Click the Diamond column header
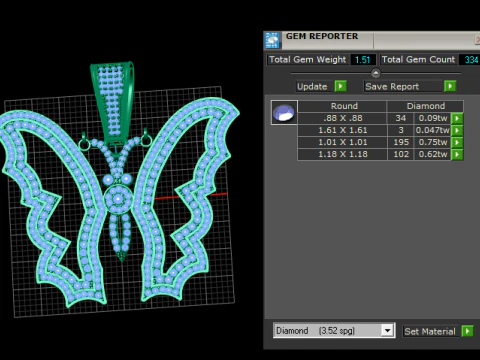Image resolution: width=480 pixels, height=360 pixels. [x=426, y=106]
